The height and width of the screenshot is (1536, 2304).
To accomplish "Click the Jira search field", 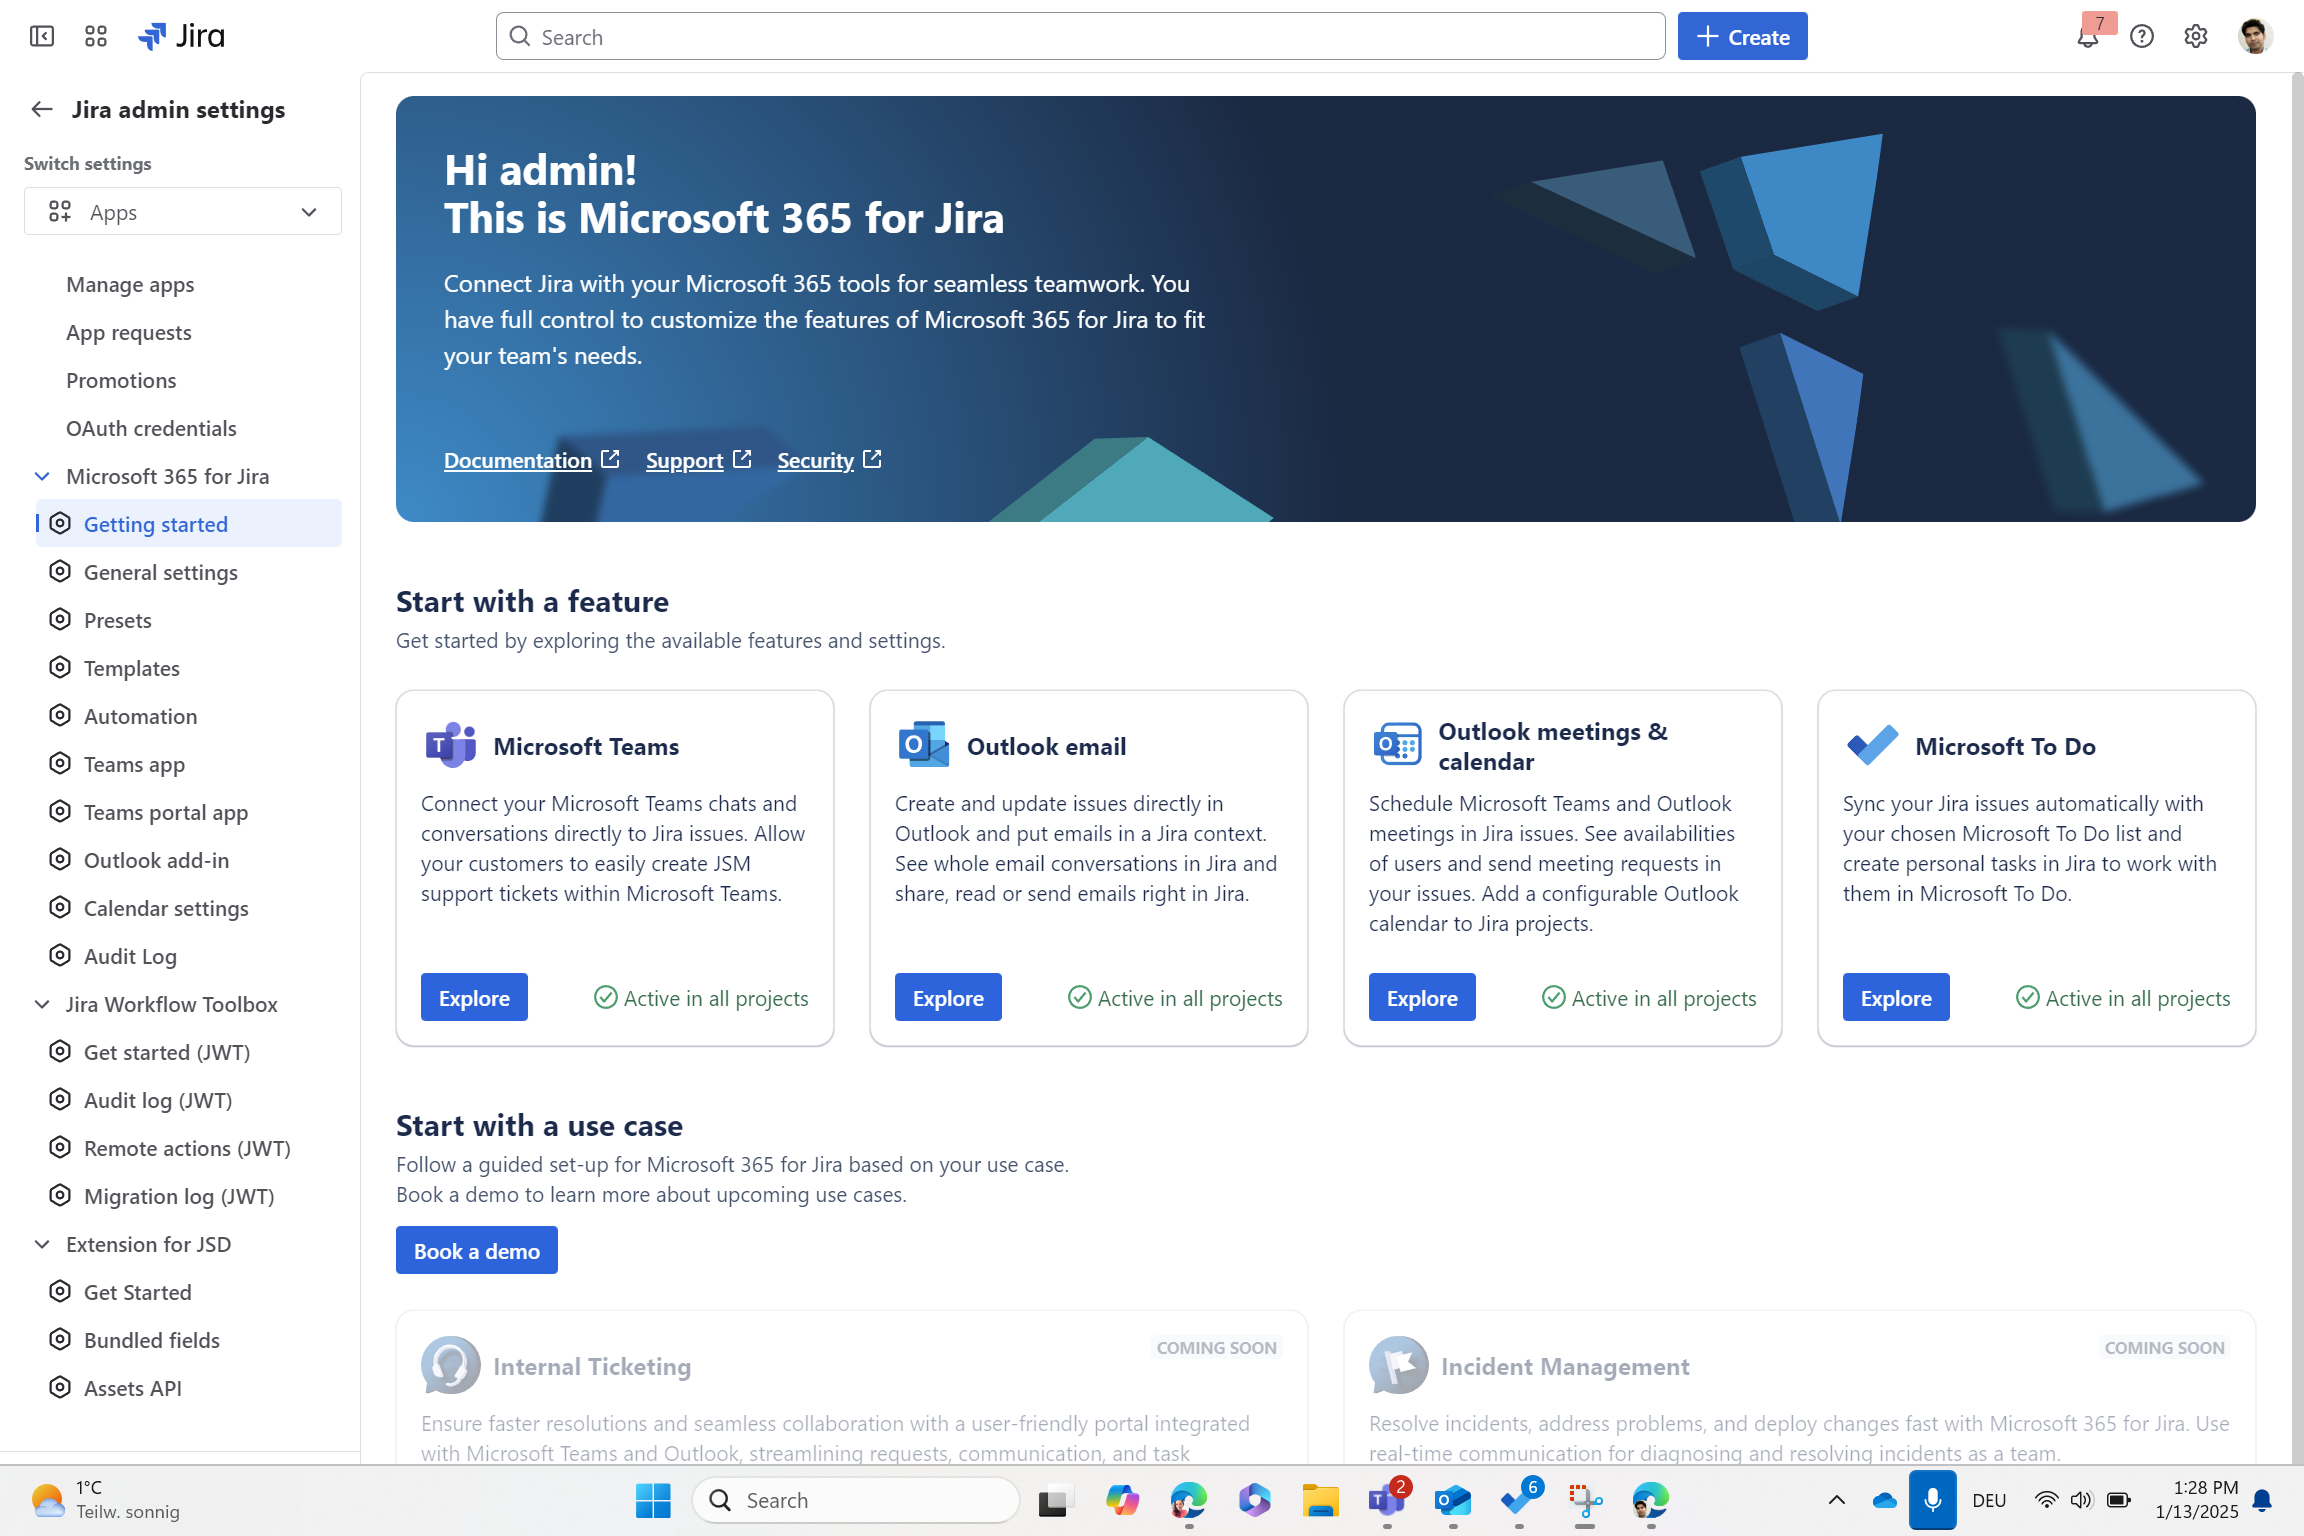I will [1080, 37].
